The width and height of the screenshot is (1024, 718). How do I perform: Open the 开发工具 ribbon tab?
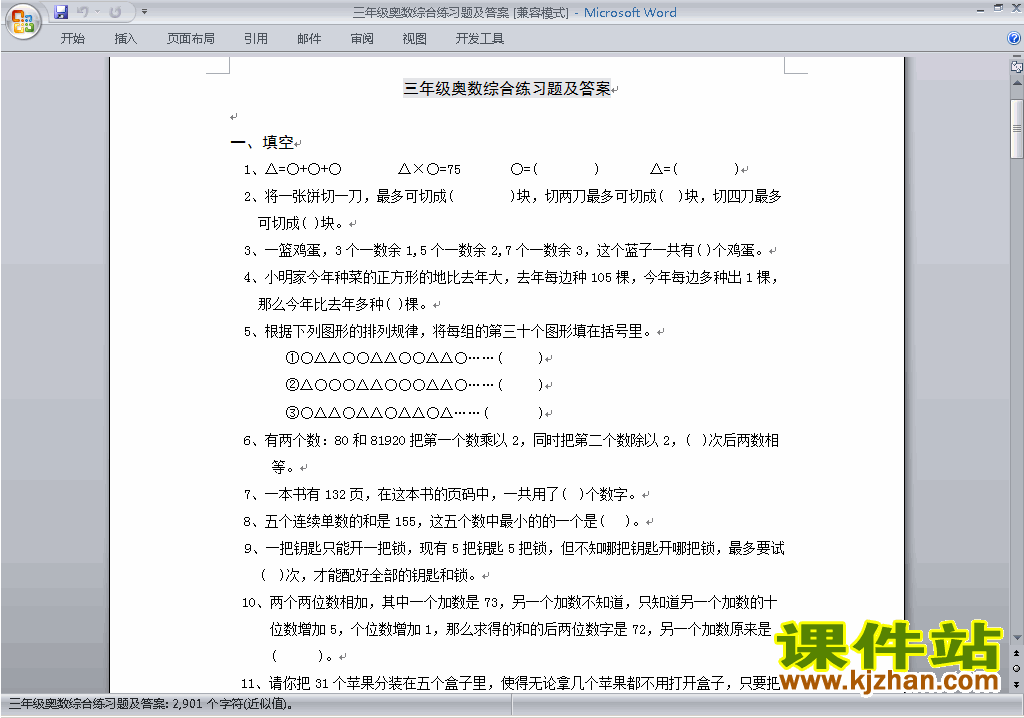pyautogui.click(x=479, y=39)
